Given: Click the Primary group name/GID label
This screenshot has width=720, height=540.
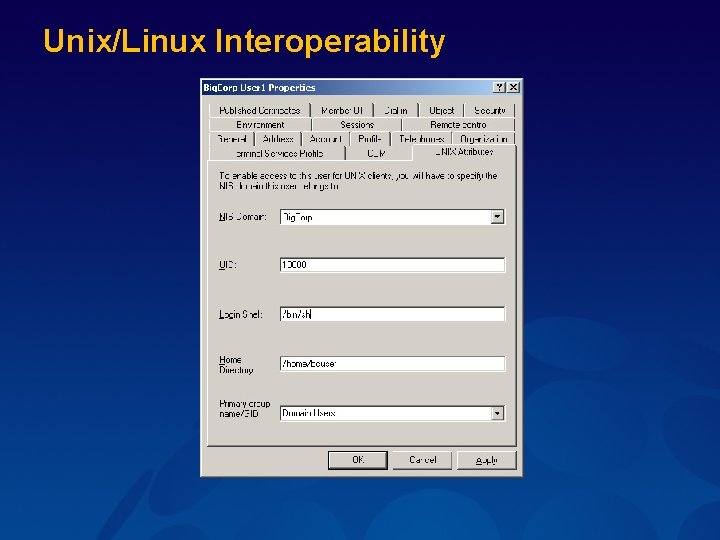Looking at the screenshot, I should click(x=245, y=409).
